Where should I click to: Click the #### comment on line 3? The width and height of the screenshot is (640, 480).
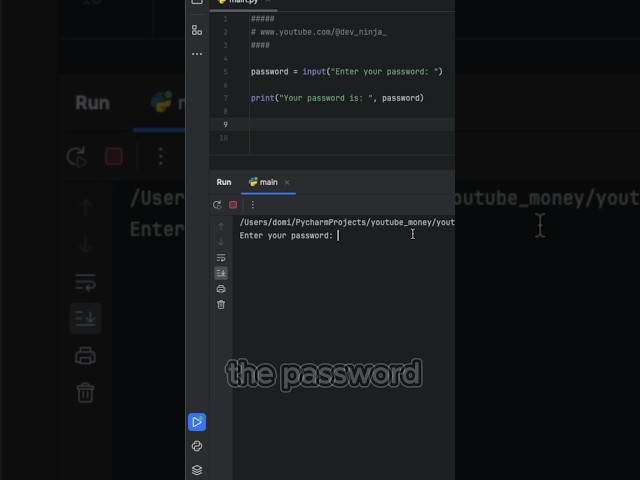tap(260, 45)
